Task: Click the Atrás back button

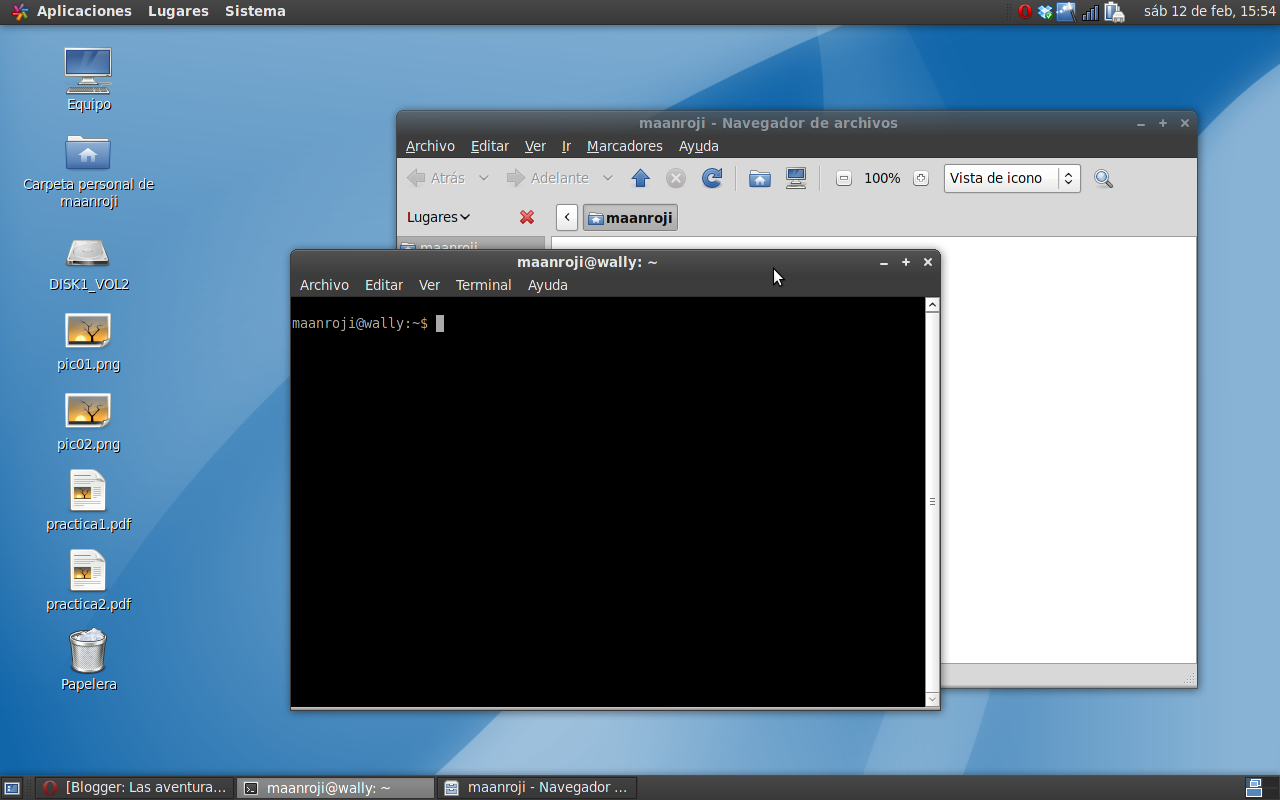Action: [436, 178]
